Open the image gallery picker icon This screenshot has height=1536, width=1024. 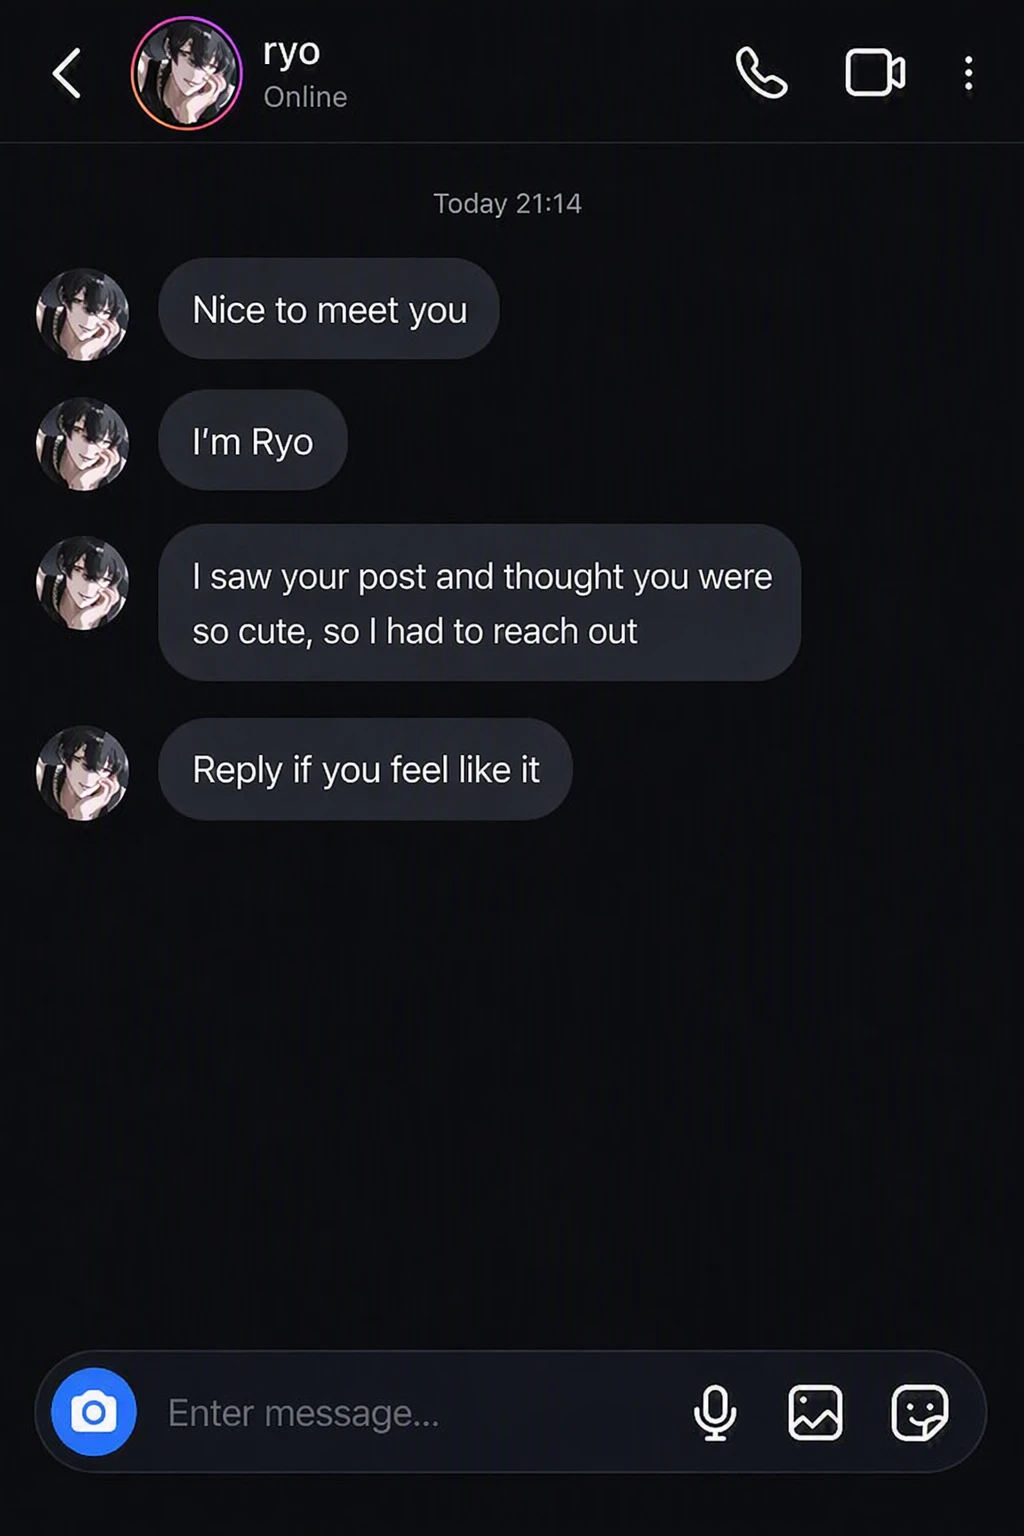(x=815, y=1412)
